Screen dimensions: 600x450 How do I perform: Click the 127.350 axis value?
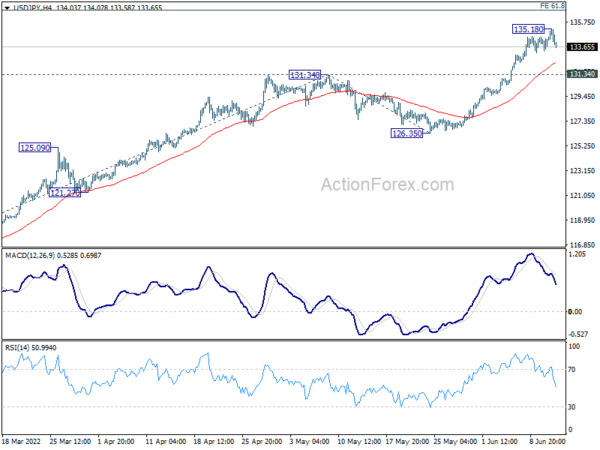pyautogui.click(x=582, y=121)
